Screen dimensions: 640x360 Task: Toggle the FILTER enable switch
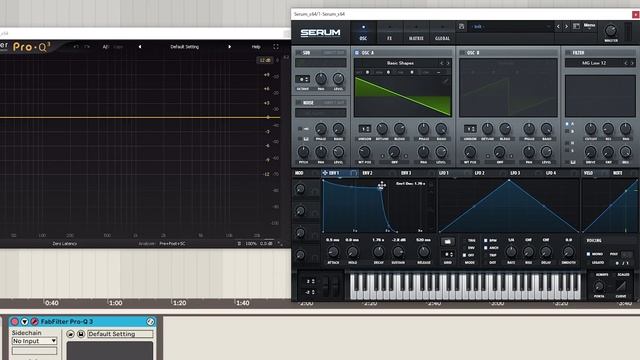coord(568,53)
